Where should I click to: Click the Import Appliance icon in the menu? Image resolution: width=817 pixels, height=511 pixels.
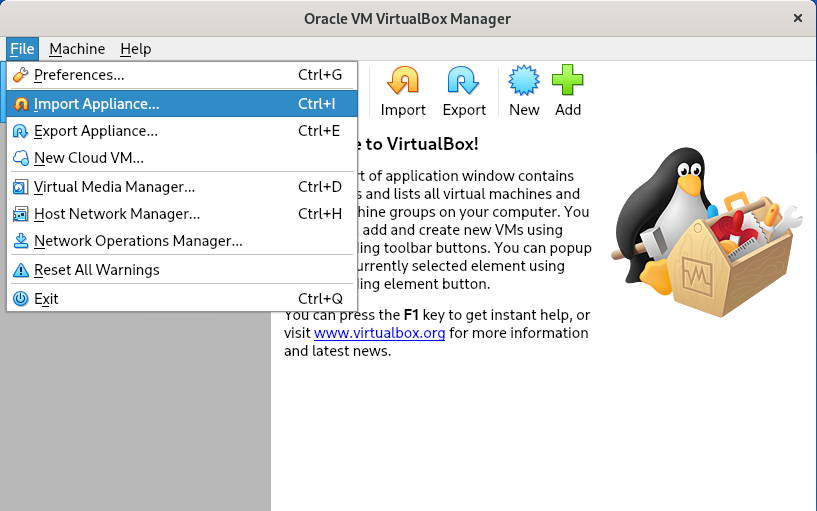(20, 104)
